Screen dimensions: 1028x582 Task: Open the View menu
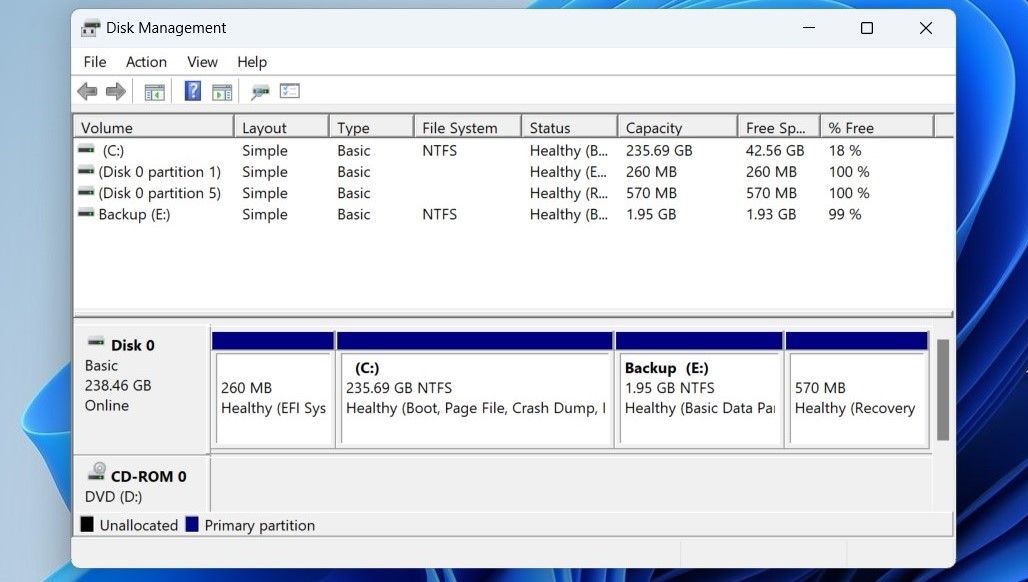(x=202, y=62)
